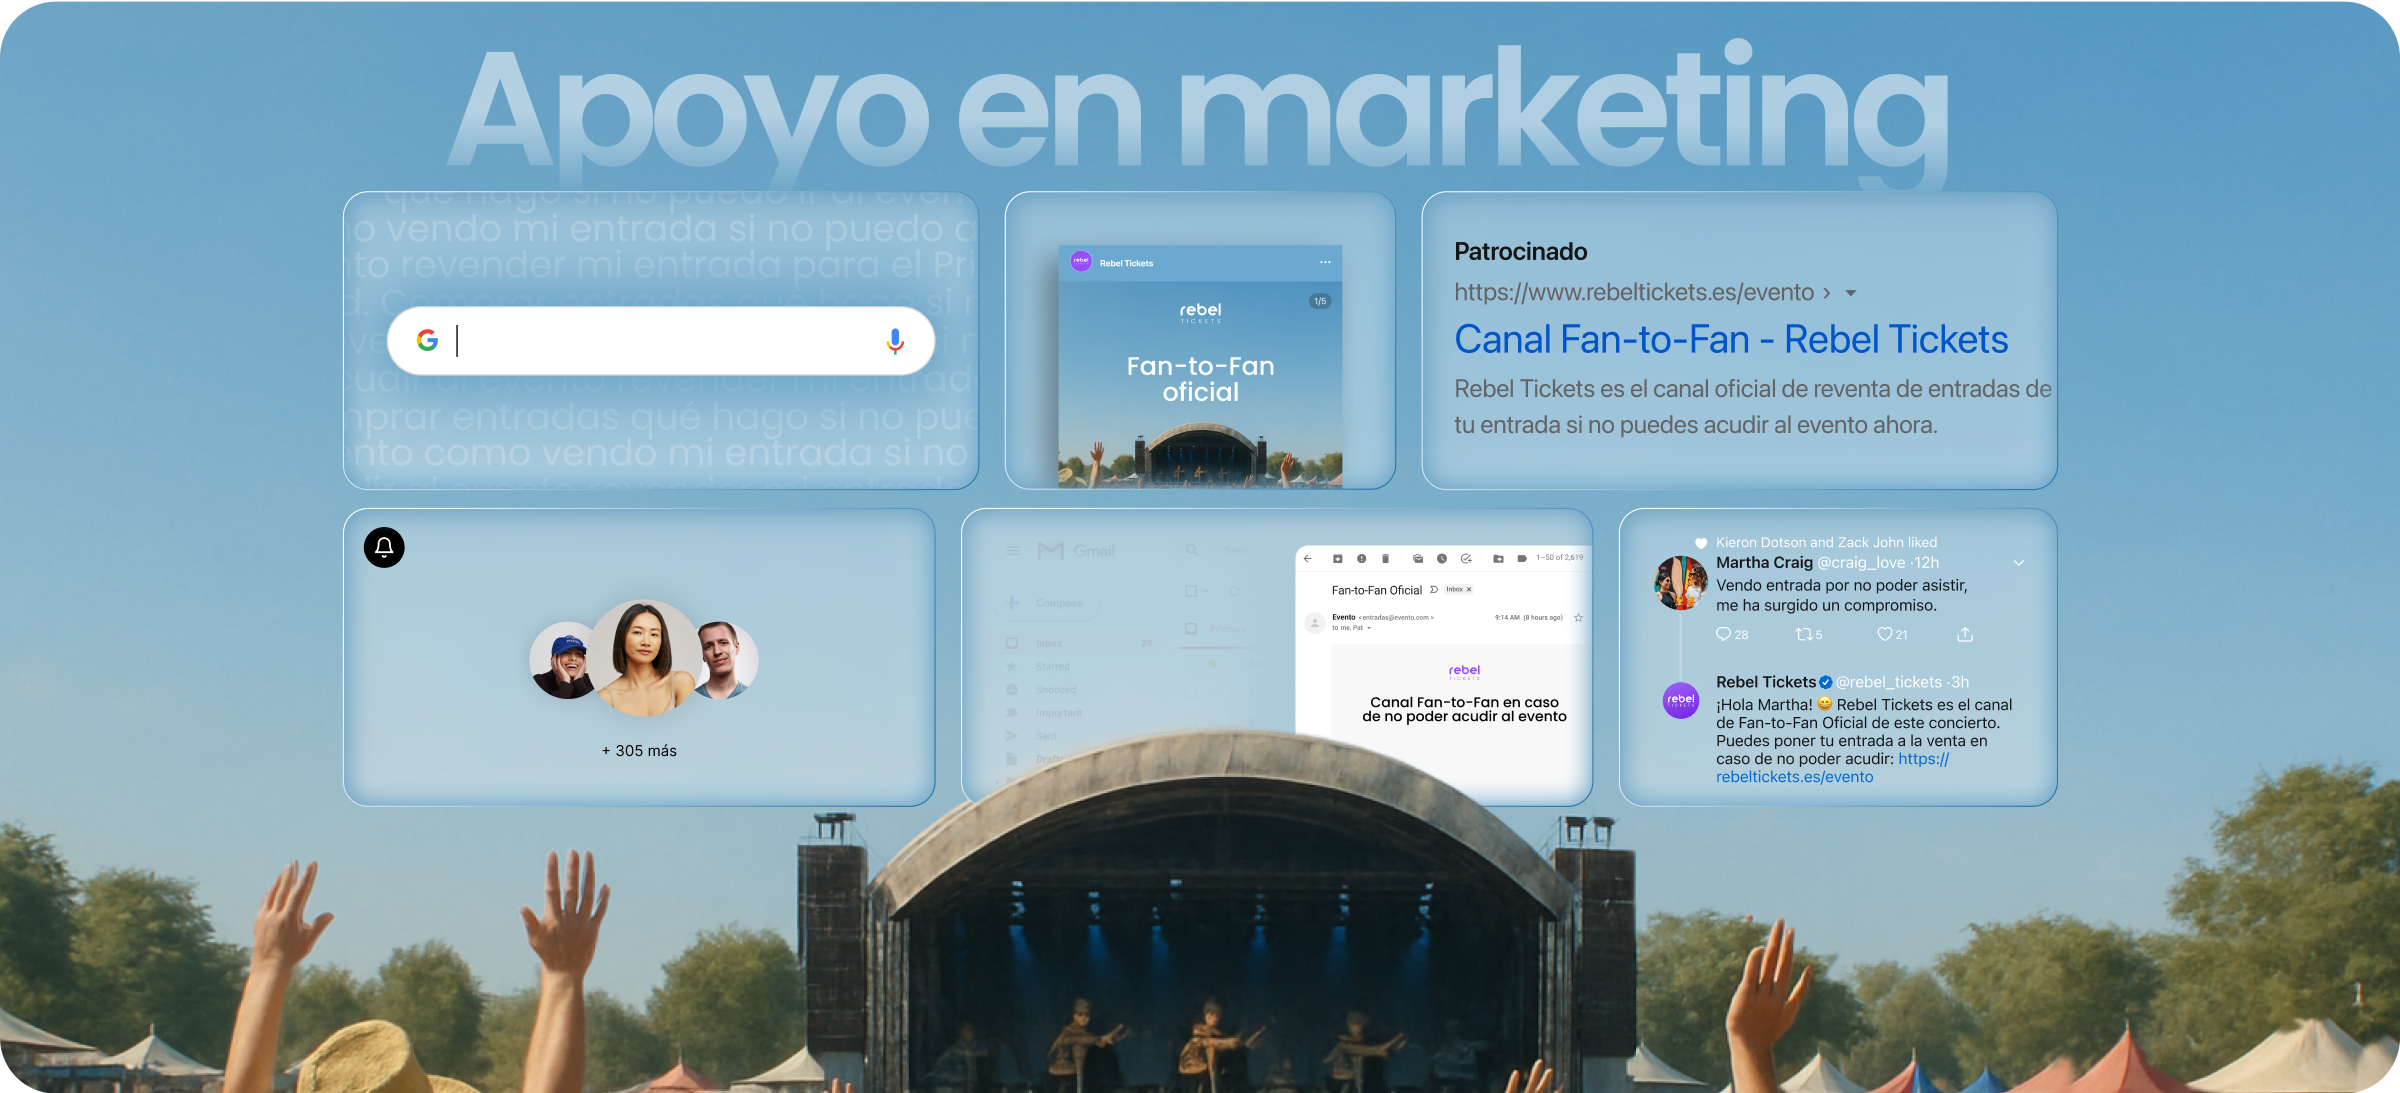The width and height of the screenshot is (2400, 1093).
Task: Open Canal Fan-to-Fan - Rebel Tickets ad link
Action: pyautogui.click(x=1730, y=340)
